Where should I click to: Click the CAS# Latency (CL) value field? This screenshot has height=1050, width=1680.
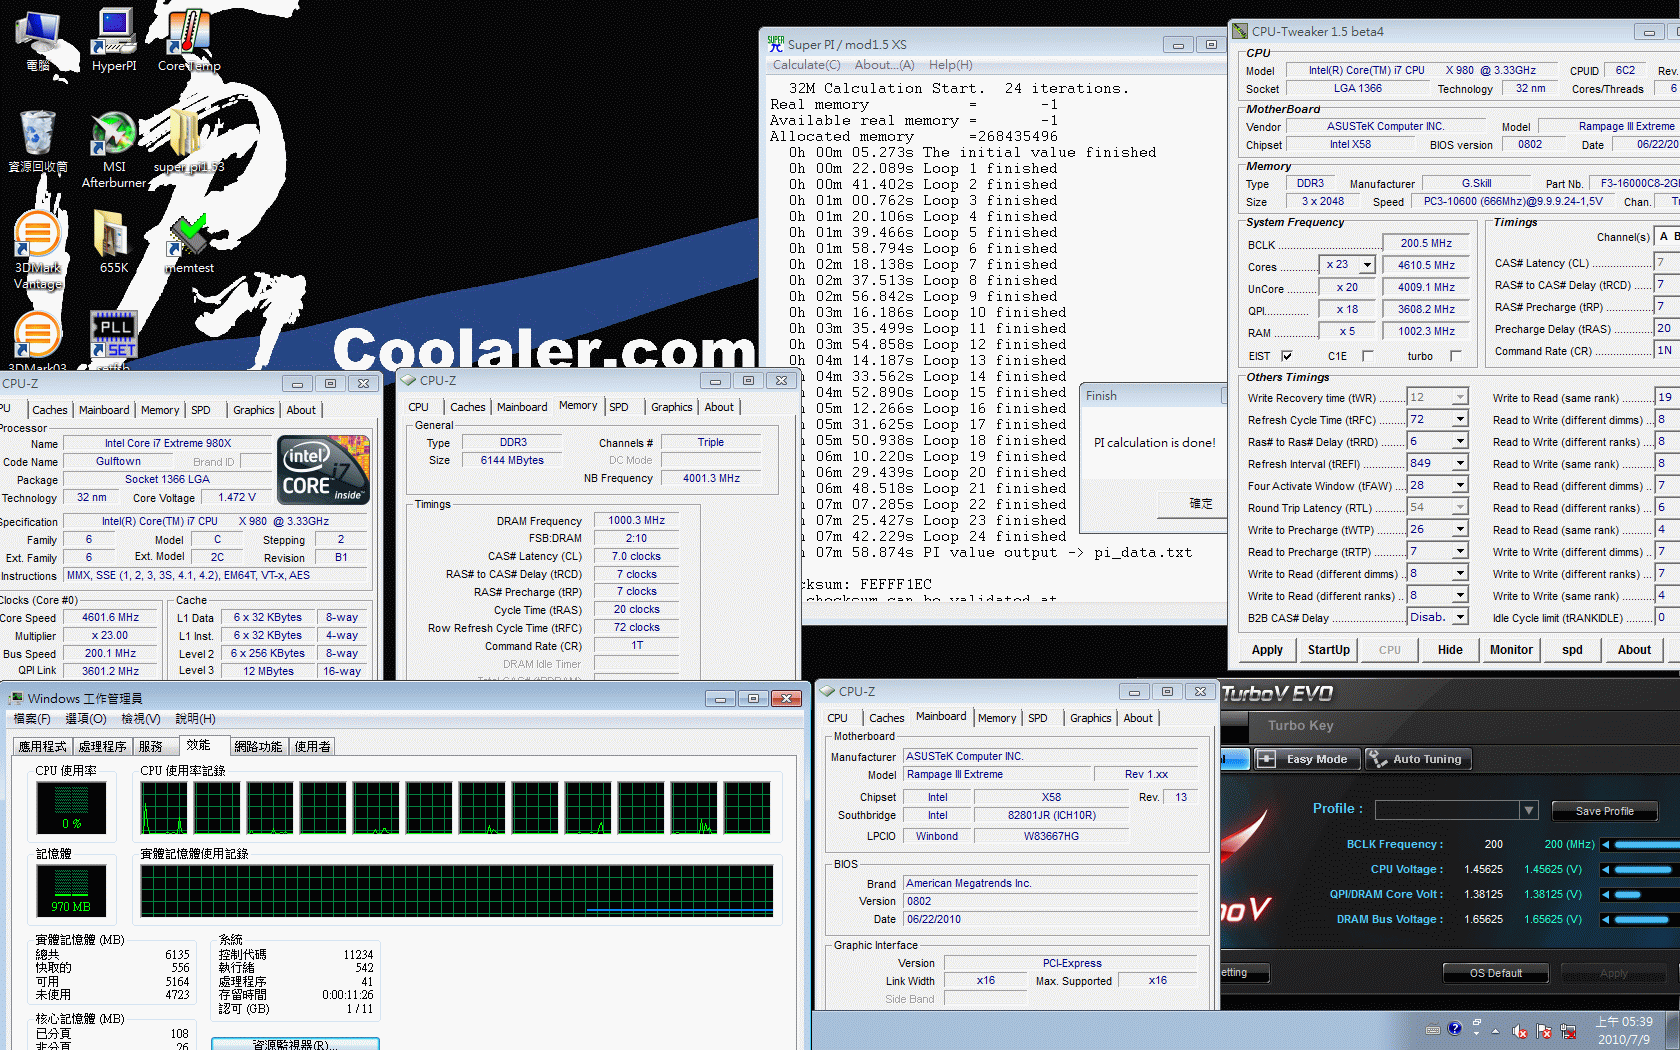coord(1666,263)
